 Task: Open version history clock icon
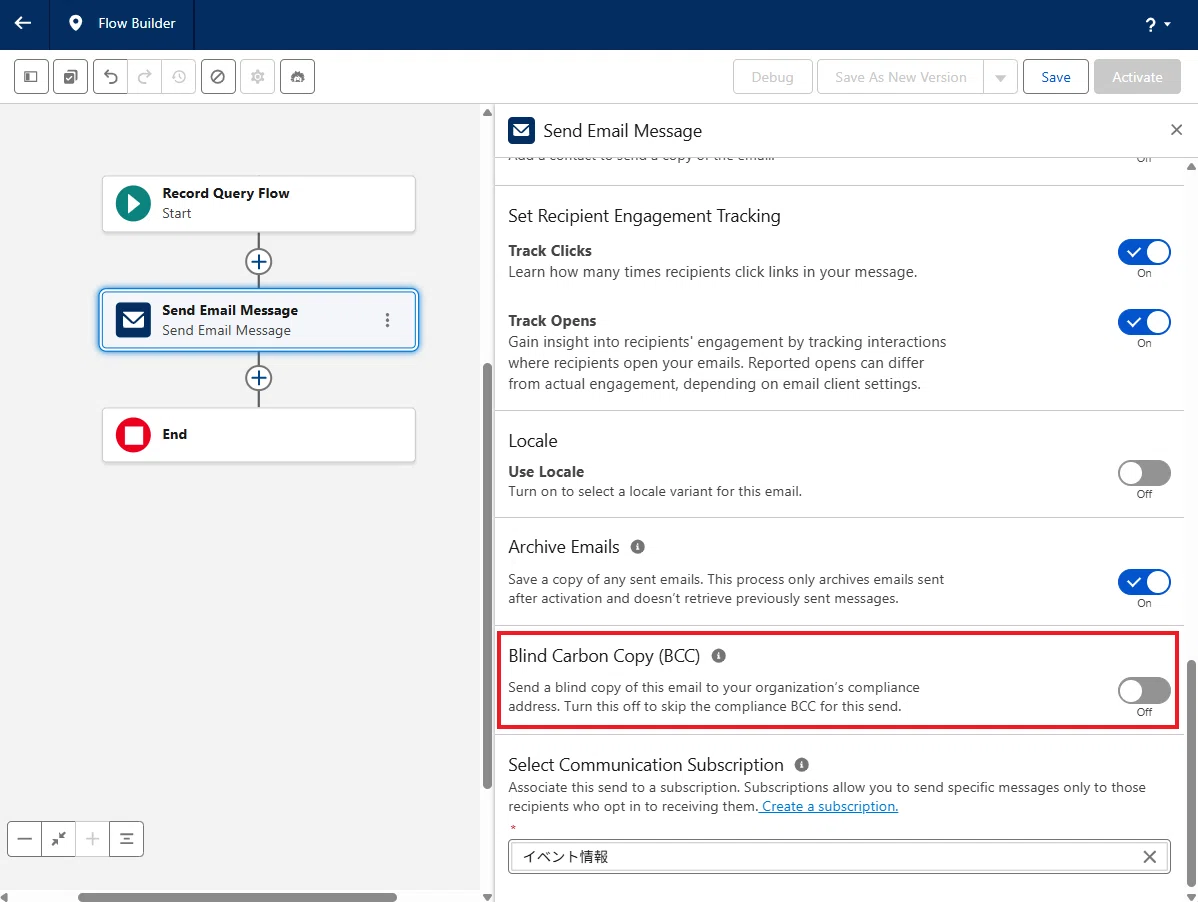(x=179, y=76)
